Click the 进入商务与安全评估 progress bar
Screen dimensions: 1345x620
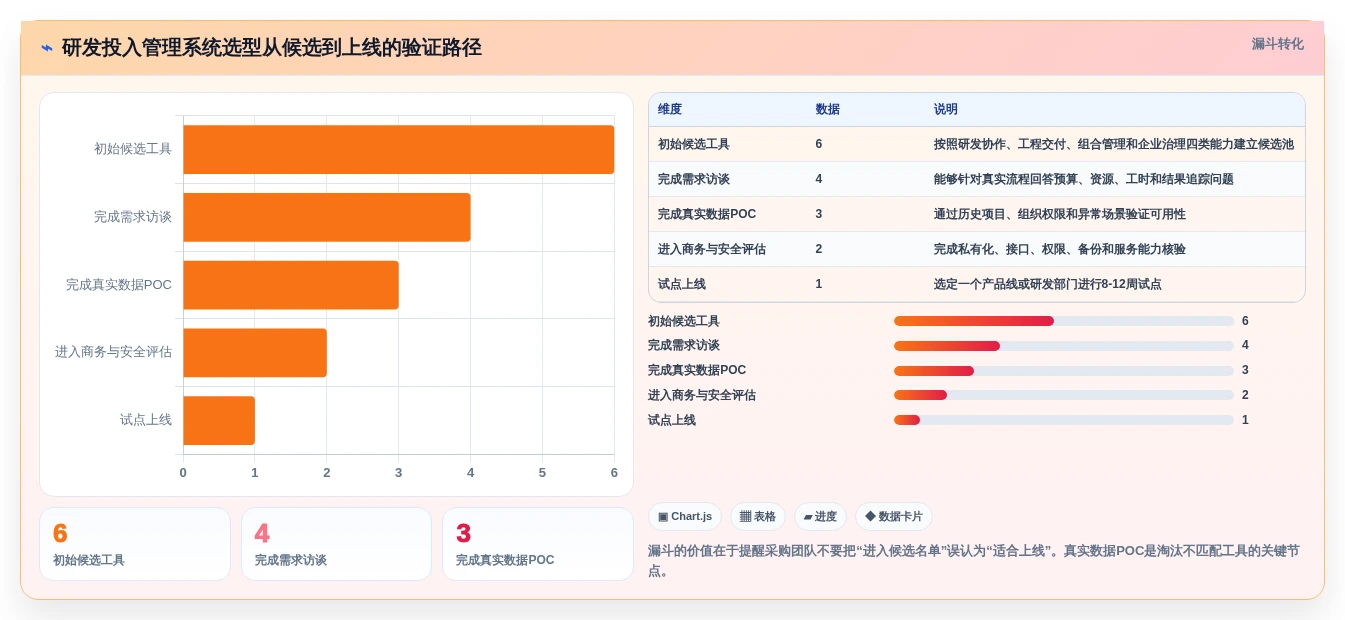point(1064,395)
